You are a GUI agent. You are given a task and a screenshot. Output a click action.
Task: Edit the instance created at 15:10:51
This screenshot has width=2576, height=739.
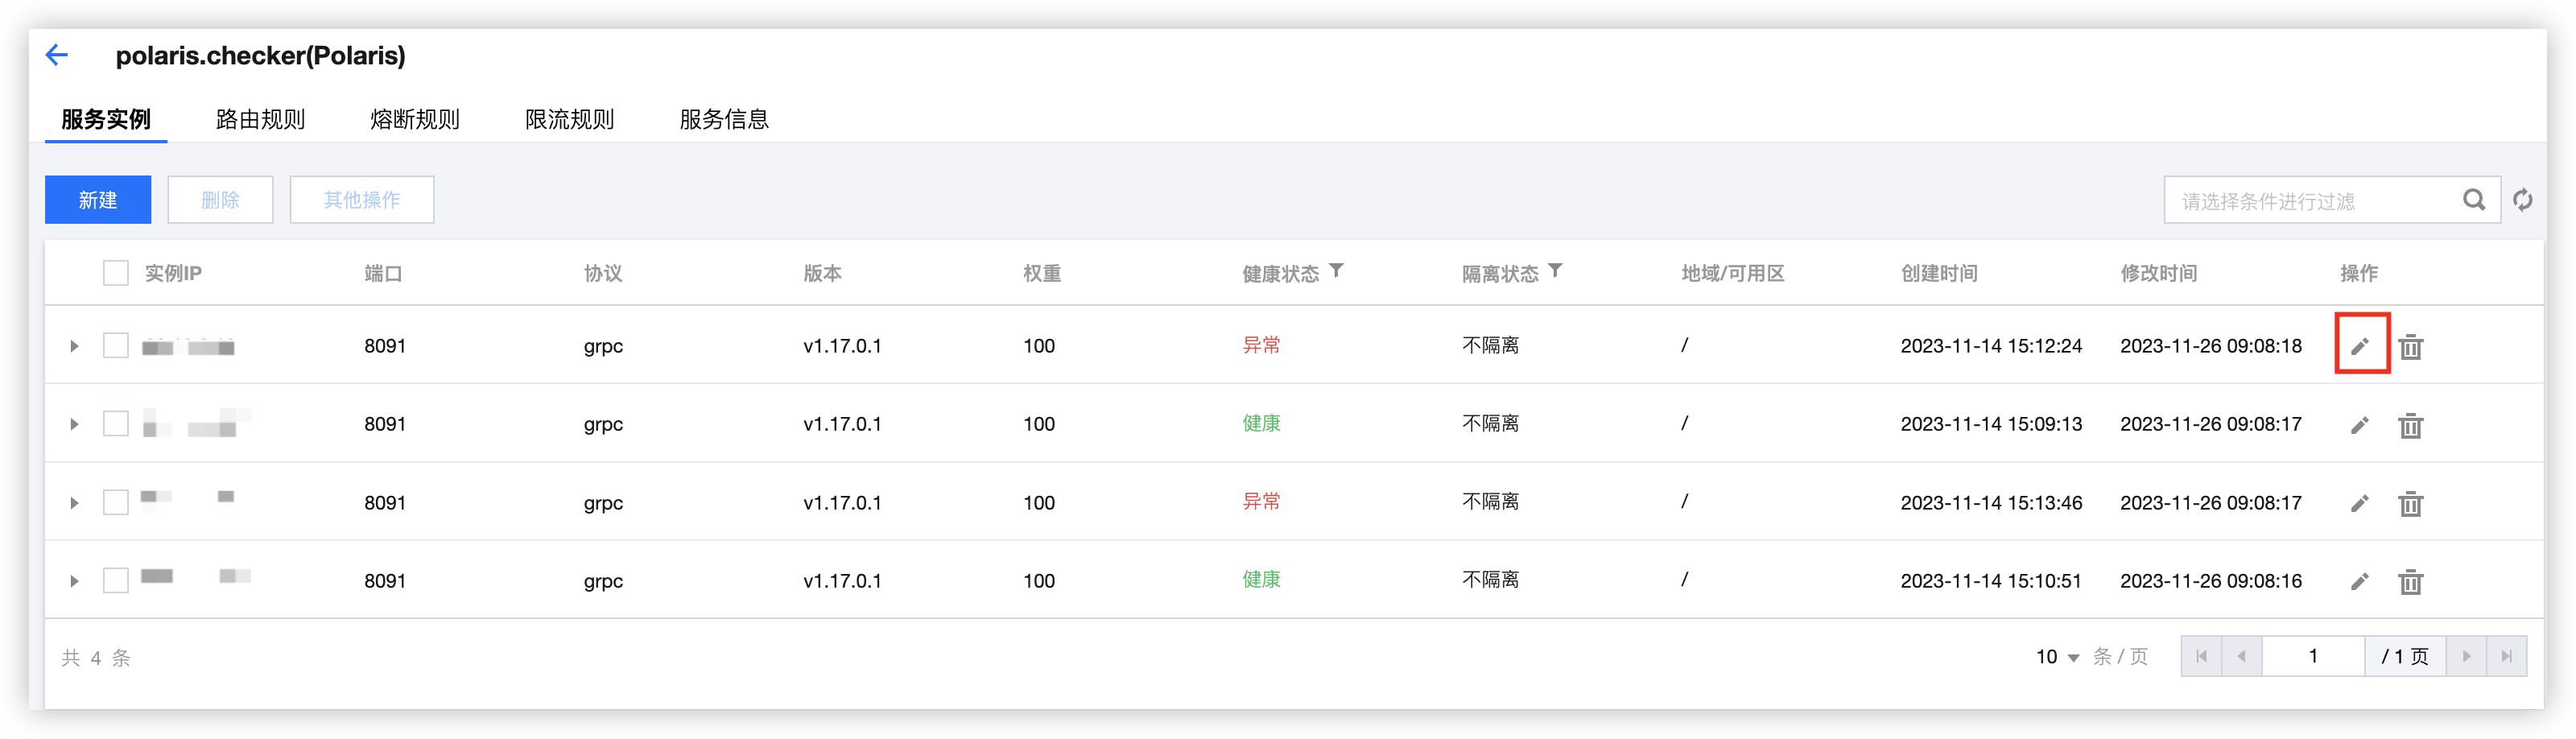point(2360,581)
